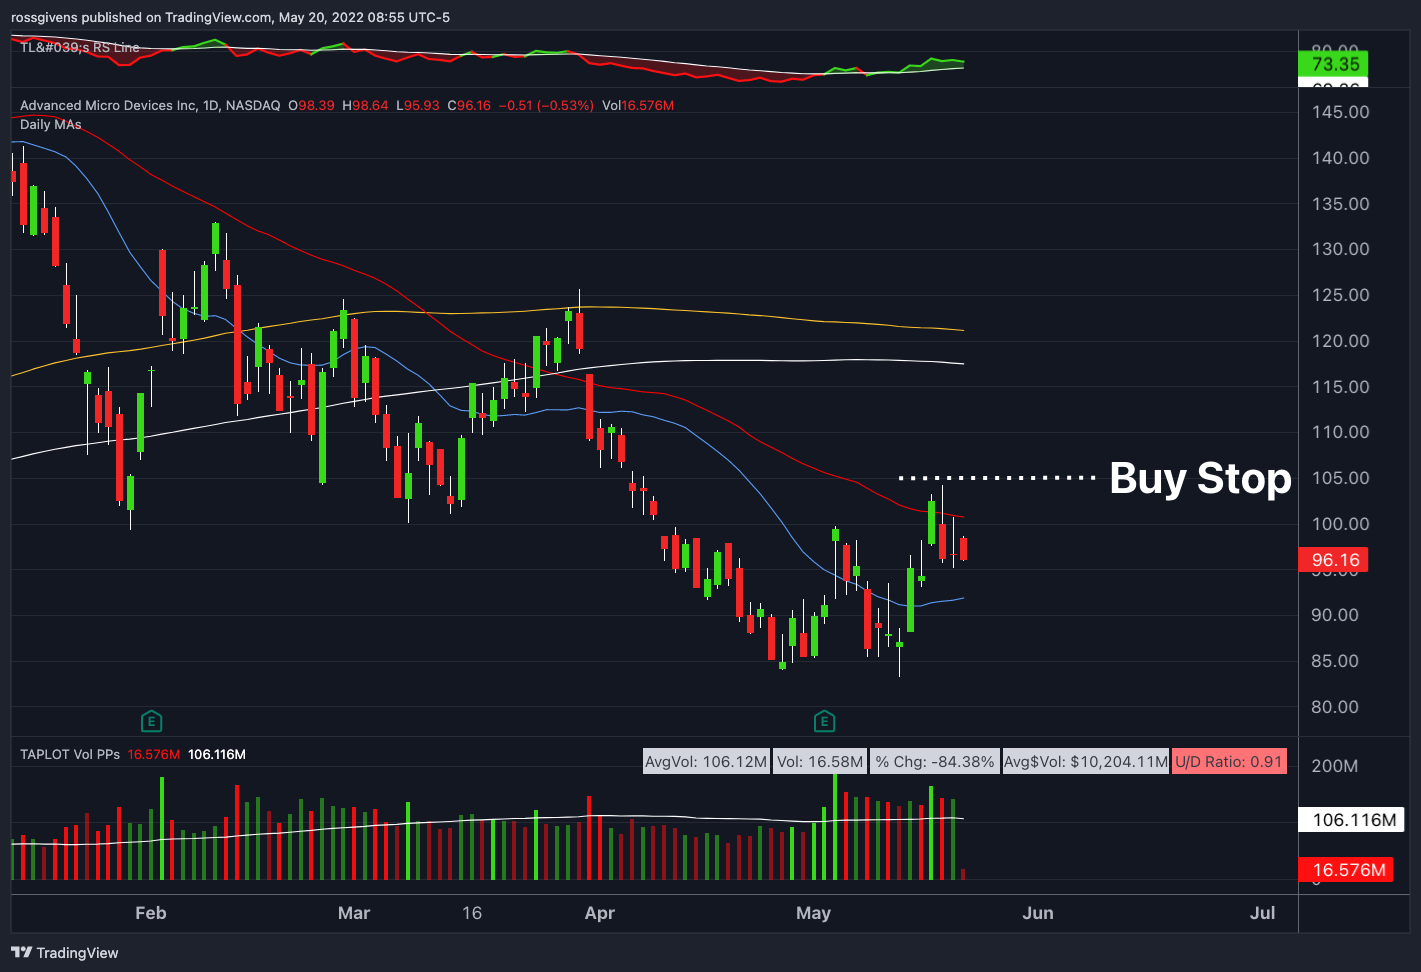
Task: Click the L95.93 low value in header
Action: tap(418, 105)
